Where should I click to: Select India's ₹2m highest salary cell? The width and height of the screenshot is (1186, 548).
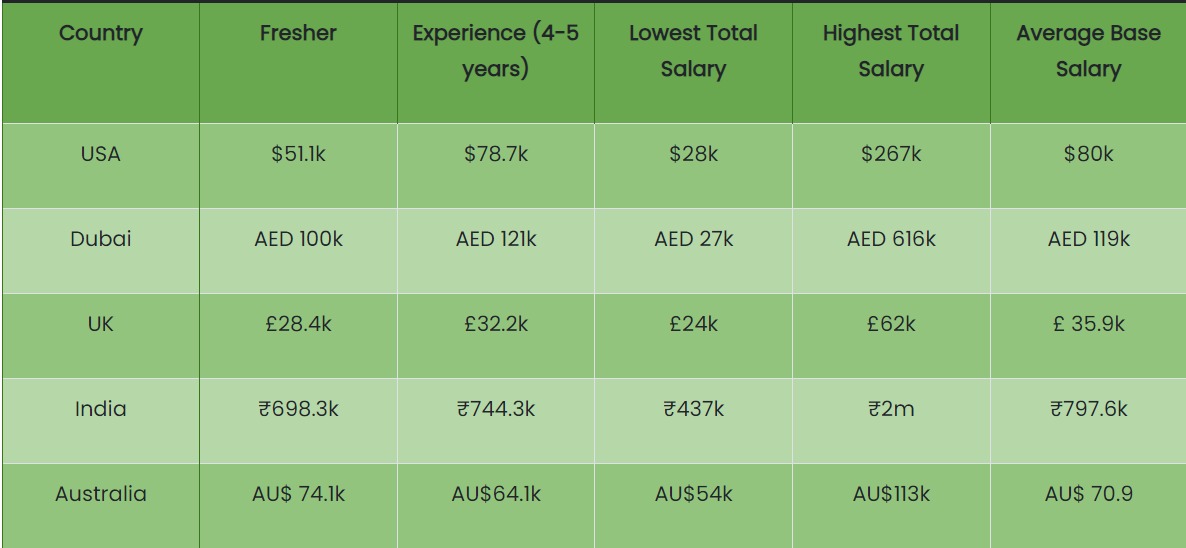click(x=890, y=409)
